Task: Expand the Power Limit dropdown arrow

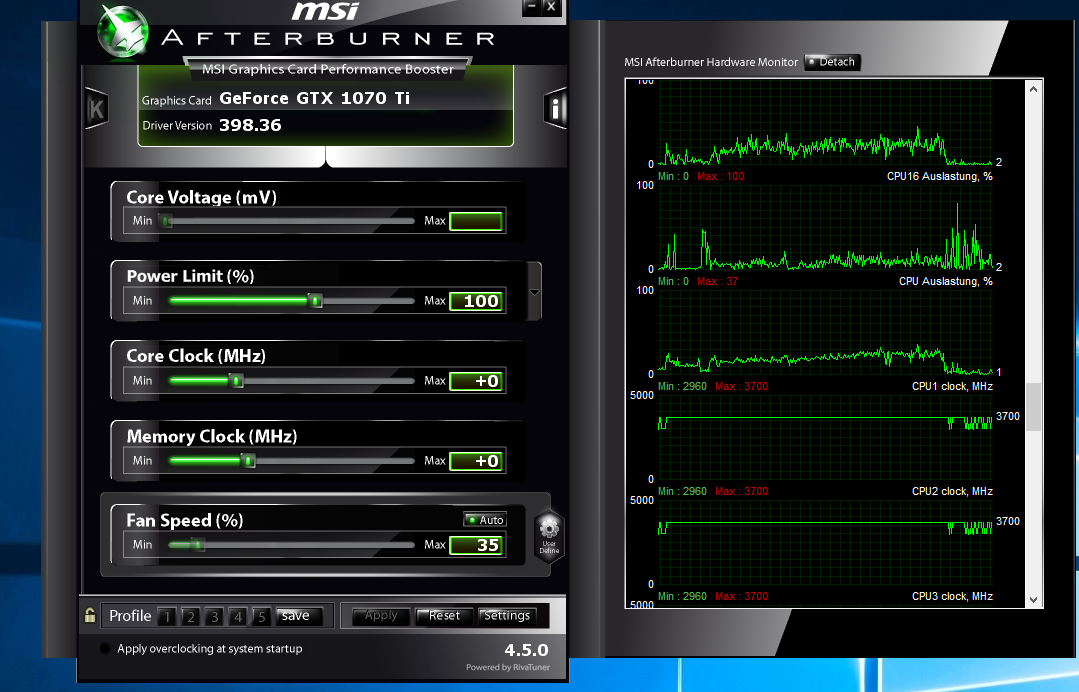Action: pos(534,292)
